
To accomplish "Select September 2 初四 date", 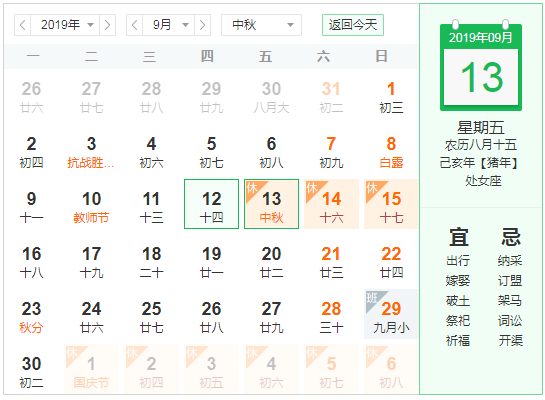I will point(31,152).
